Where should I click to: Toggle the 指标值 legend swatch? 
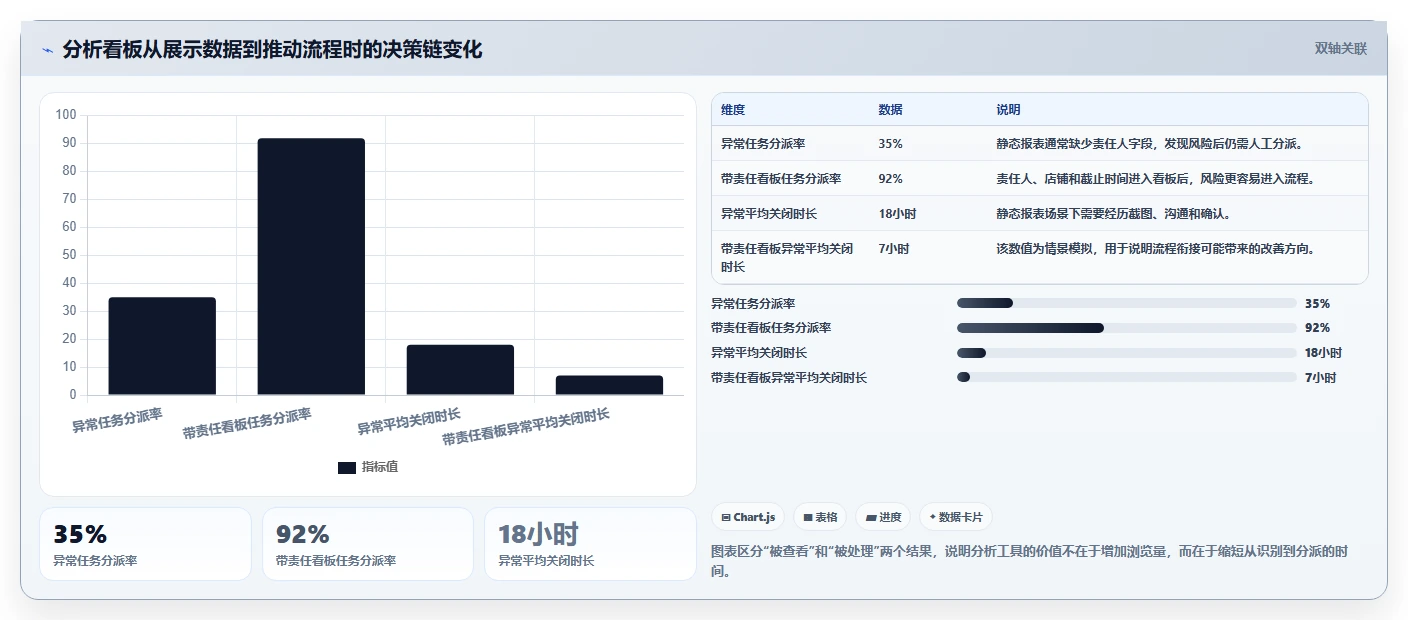pyautogui.click(x=347, y=467)
